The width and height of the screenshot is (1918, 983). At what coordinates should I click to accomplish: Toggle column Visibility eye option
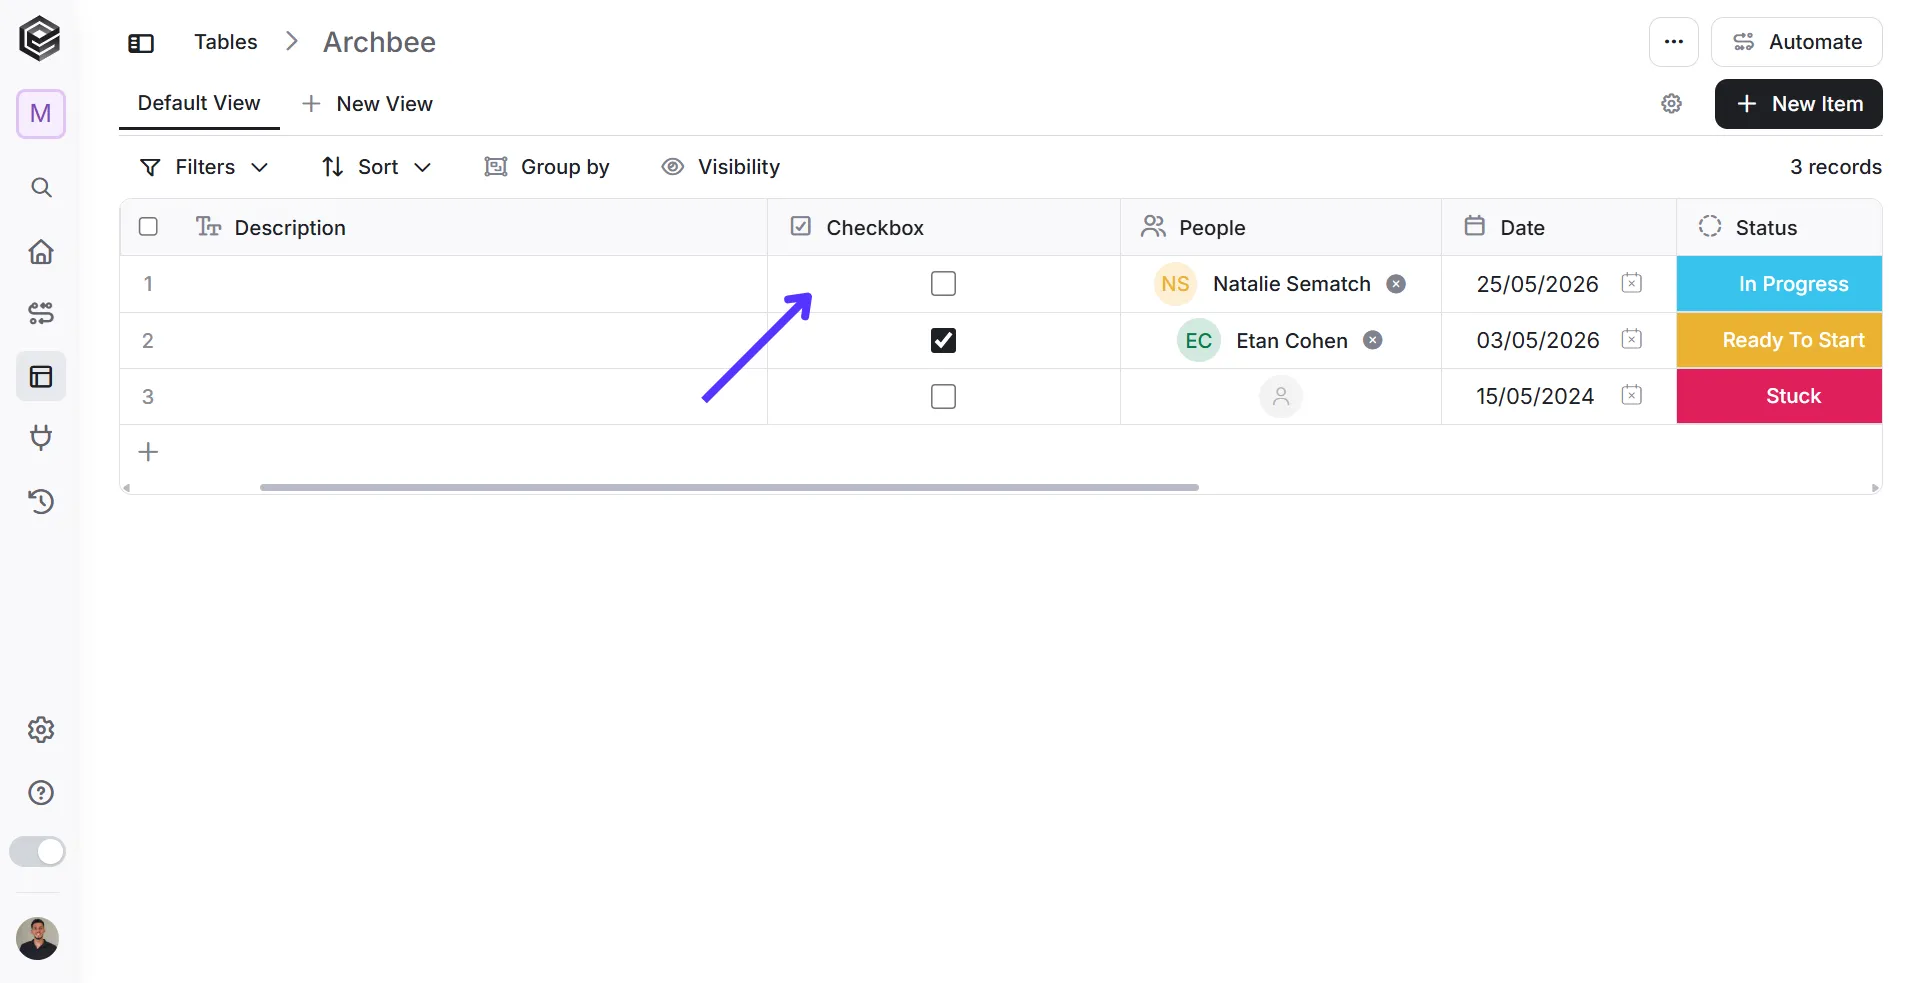click(720, 167)
